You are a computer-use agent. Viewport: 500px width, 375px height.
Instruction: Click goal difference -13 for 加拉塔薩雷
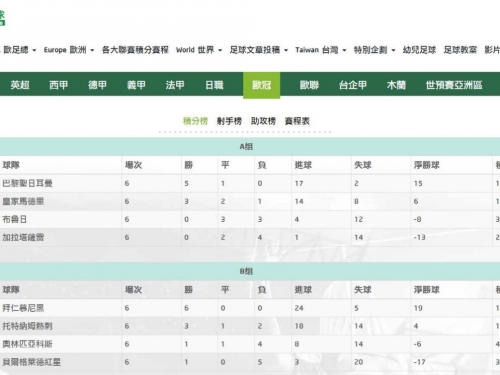coord(420,237)
